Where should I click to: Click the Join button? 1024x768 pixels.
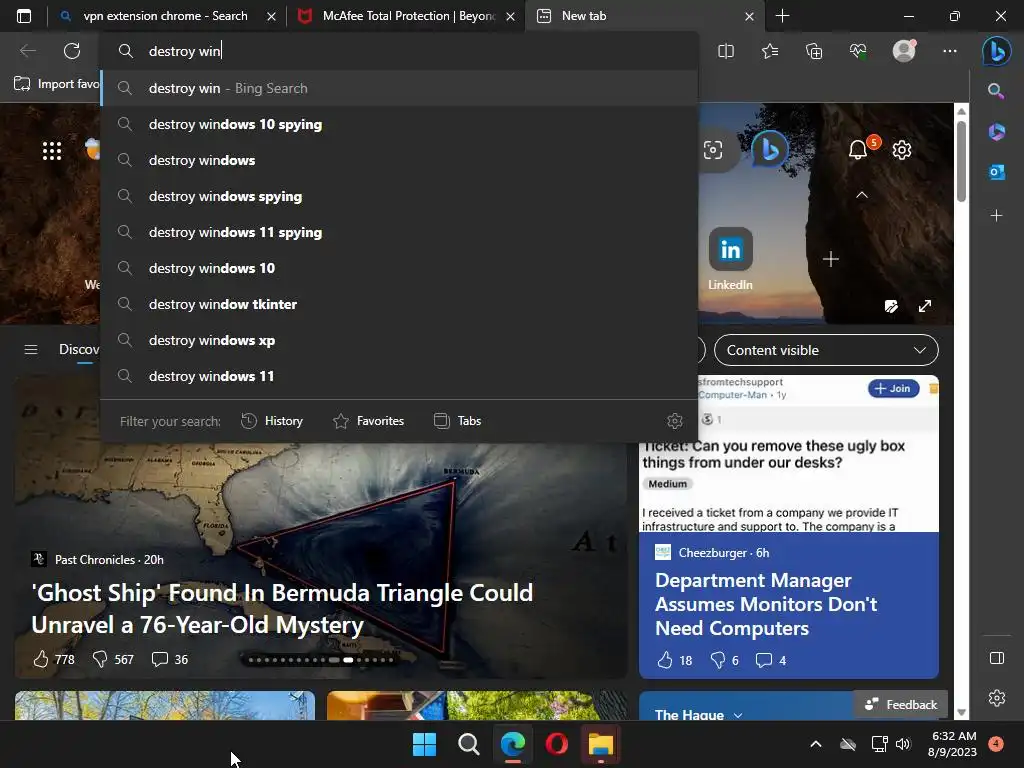click(x=893, y=389)
